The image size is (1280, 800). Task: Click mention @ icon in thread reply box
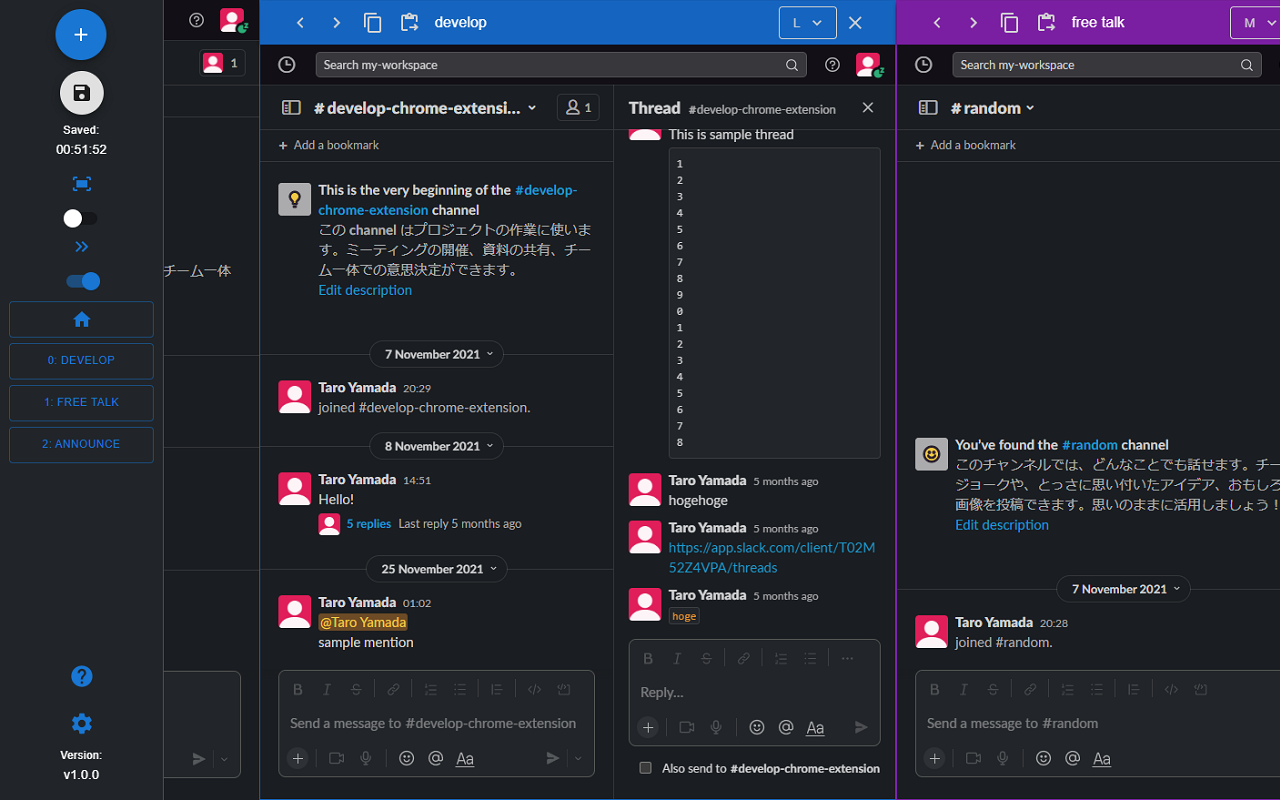point(786,727)
